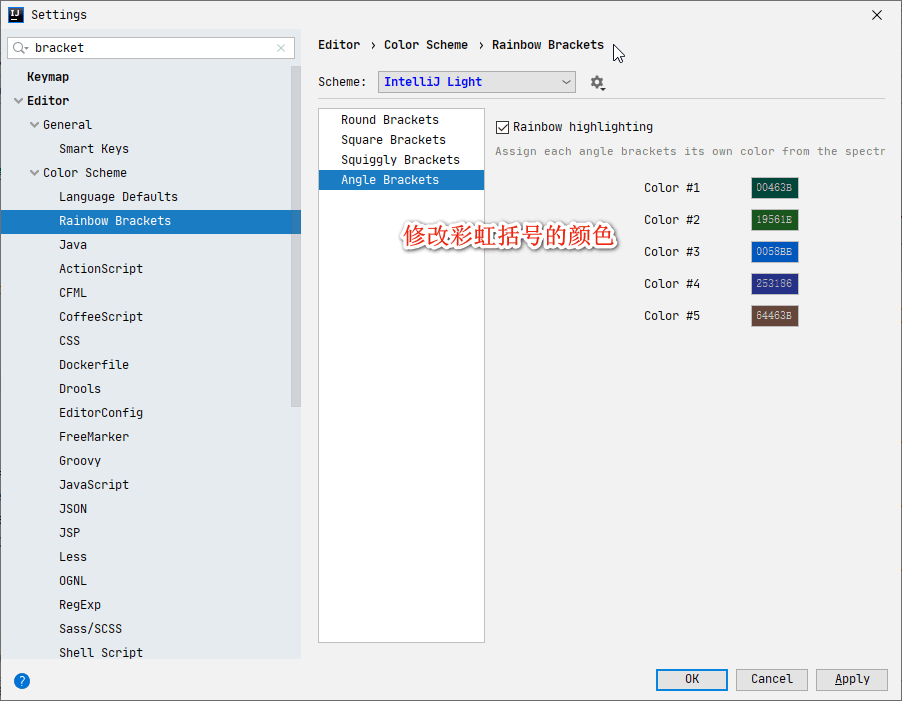Open Less color scheme settings

pos(73,557)
